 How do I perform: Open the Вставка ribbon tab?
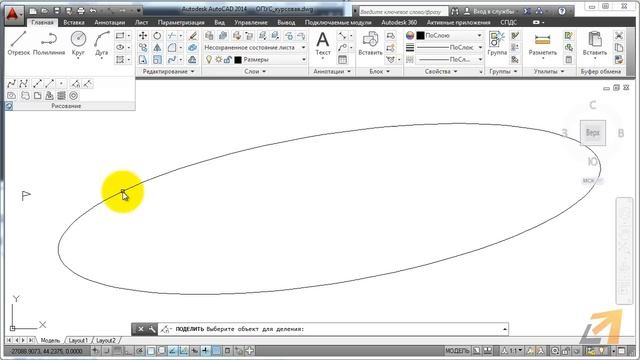point(74,22)
